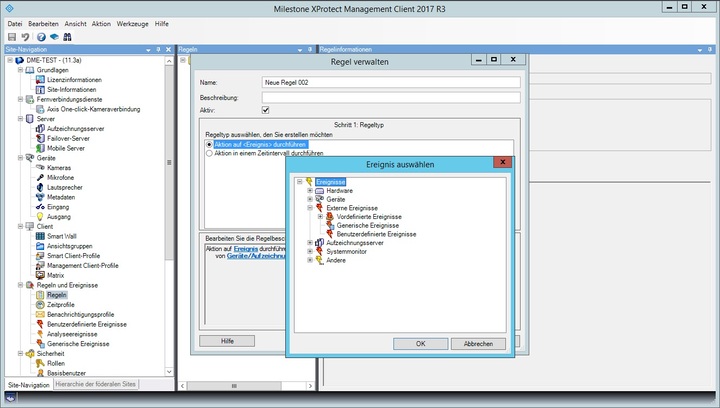Click the Beschreibung input field

(389, 97)
